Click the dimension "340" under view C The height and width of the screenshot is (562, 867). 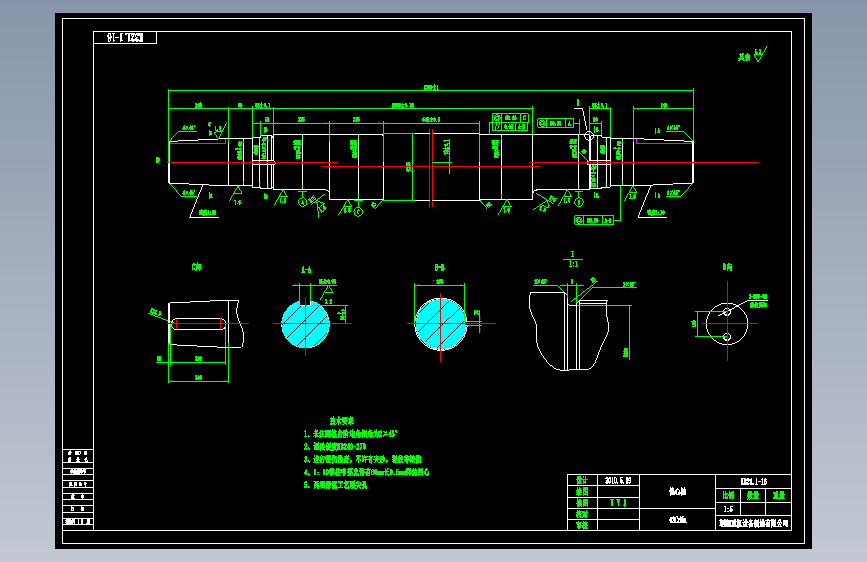tap(199, 377)
